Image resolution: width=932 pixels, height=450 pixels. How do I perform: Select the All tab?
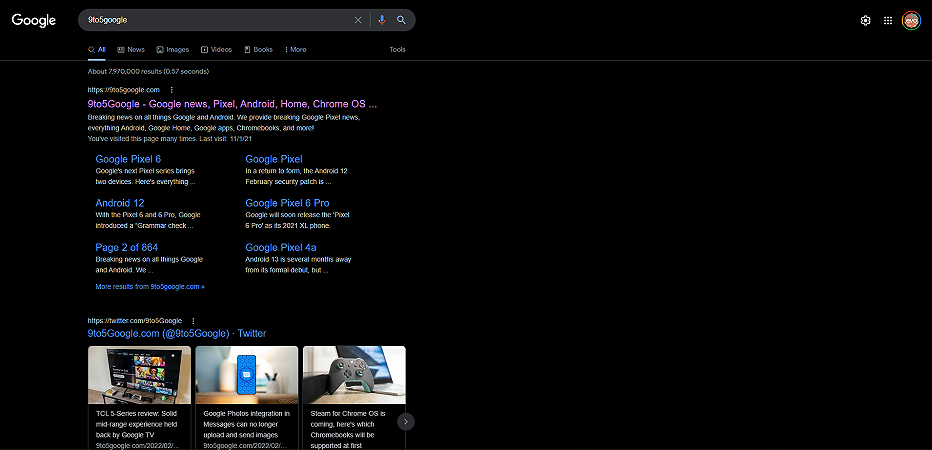pyautogui.click(x=97, y=50)
